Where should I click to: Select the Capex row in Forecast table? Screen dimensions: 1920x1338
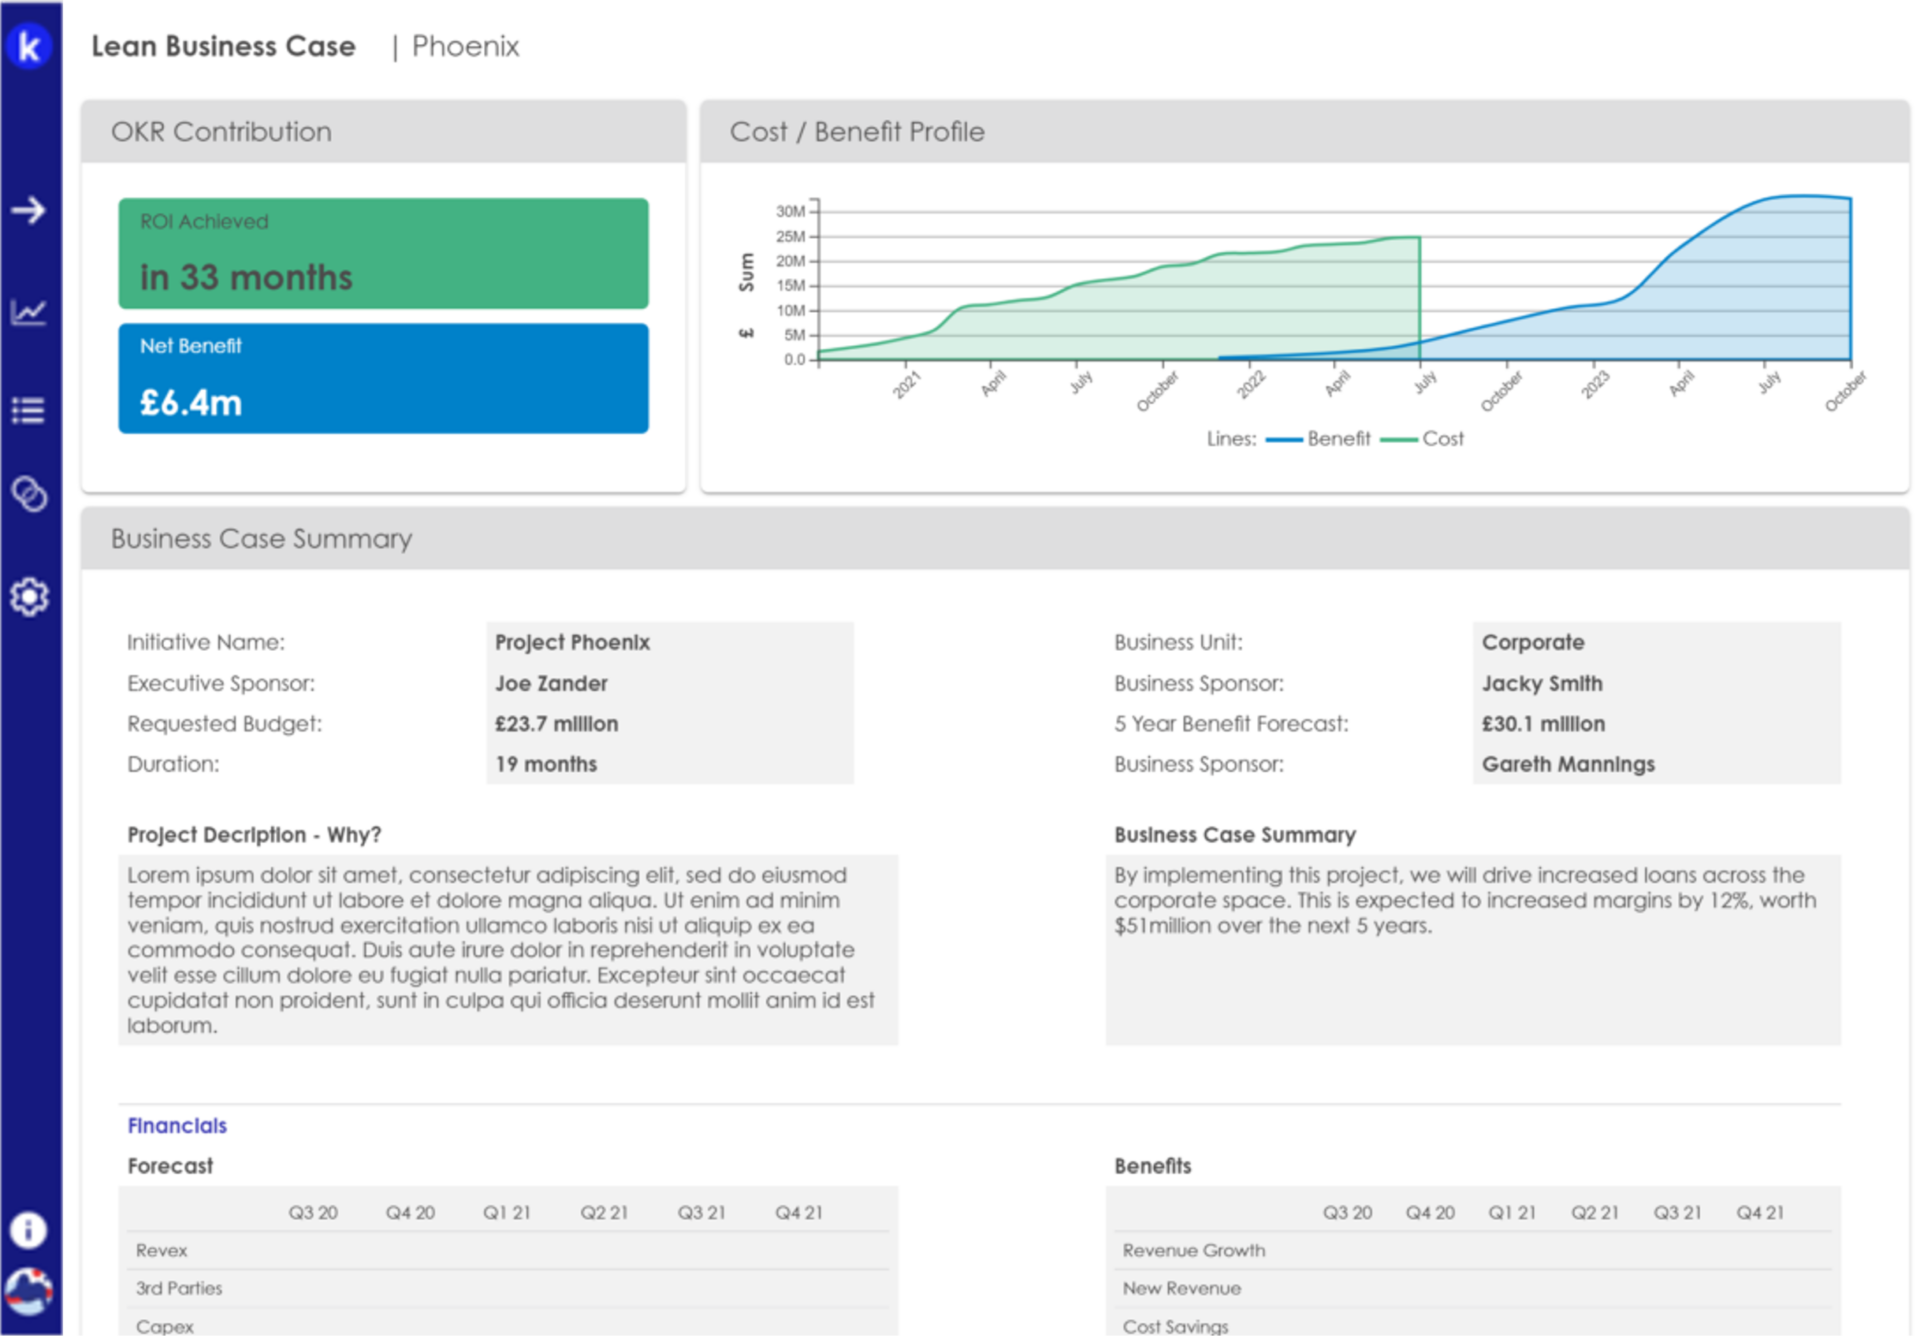509,1326
